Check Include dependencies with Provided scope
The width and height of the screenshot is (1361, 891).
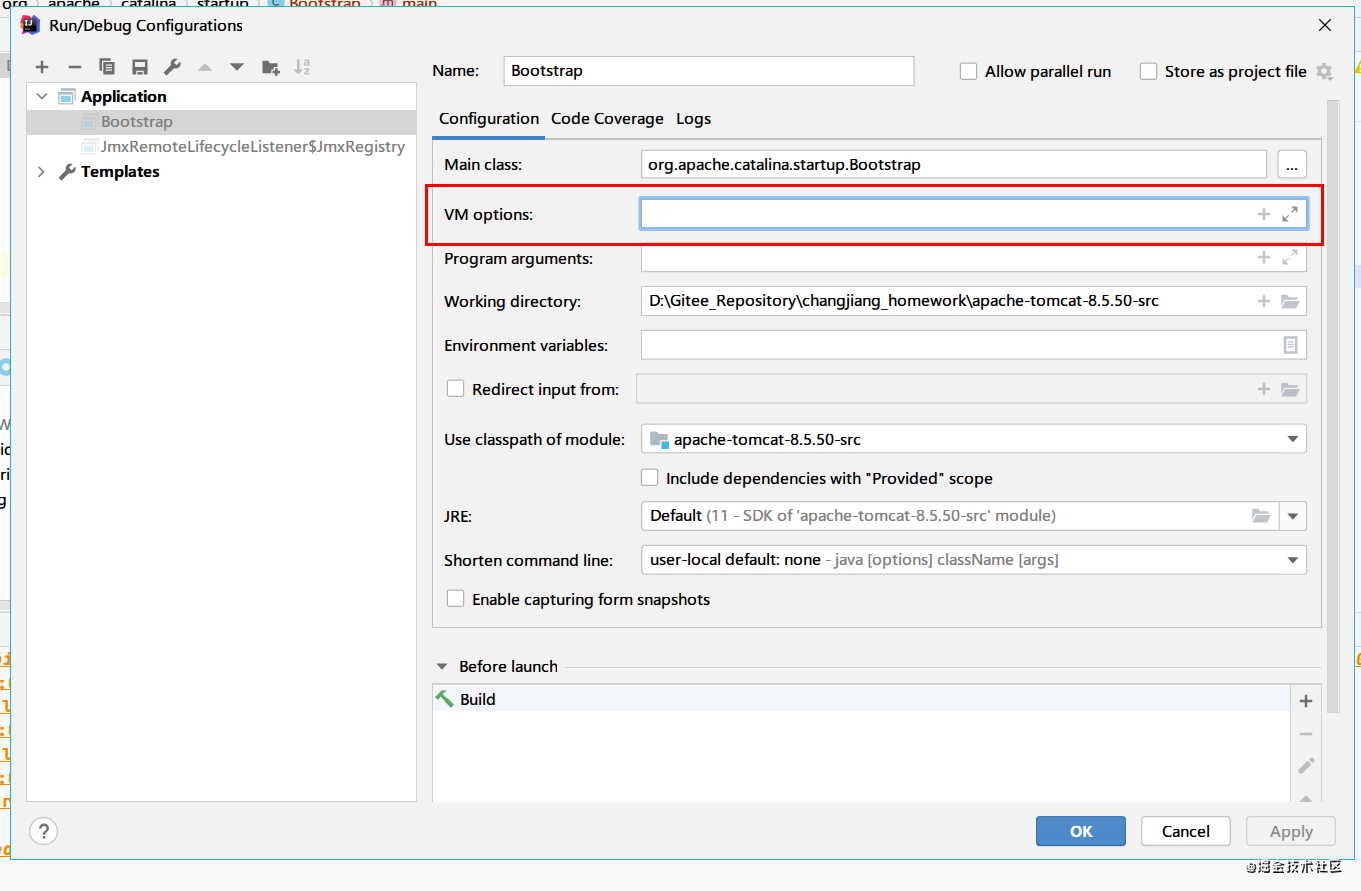pyautogui.click(x=649, y=478)
